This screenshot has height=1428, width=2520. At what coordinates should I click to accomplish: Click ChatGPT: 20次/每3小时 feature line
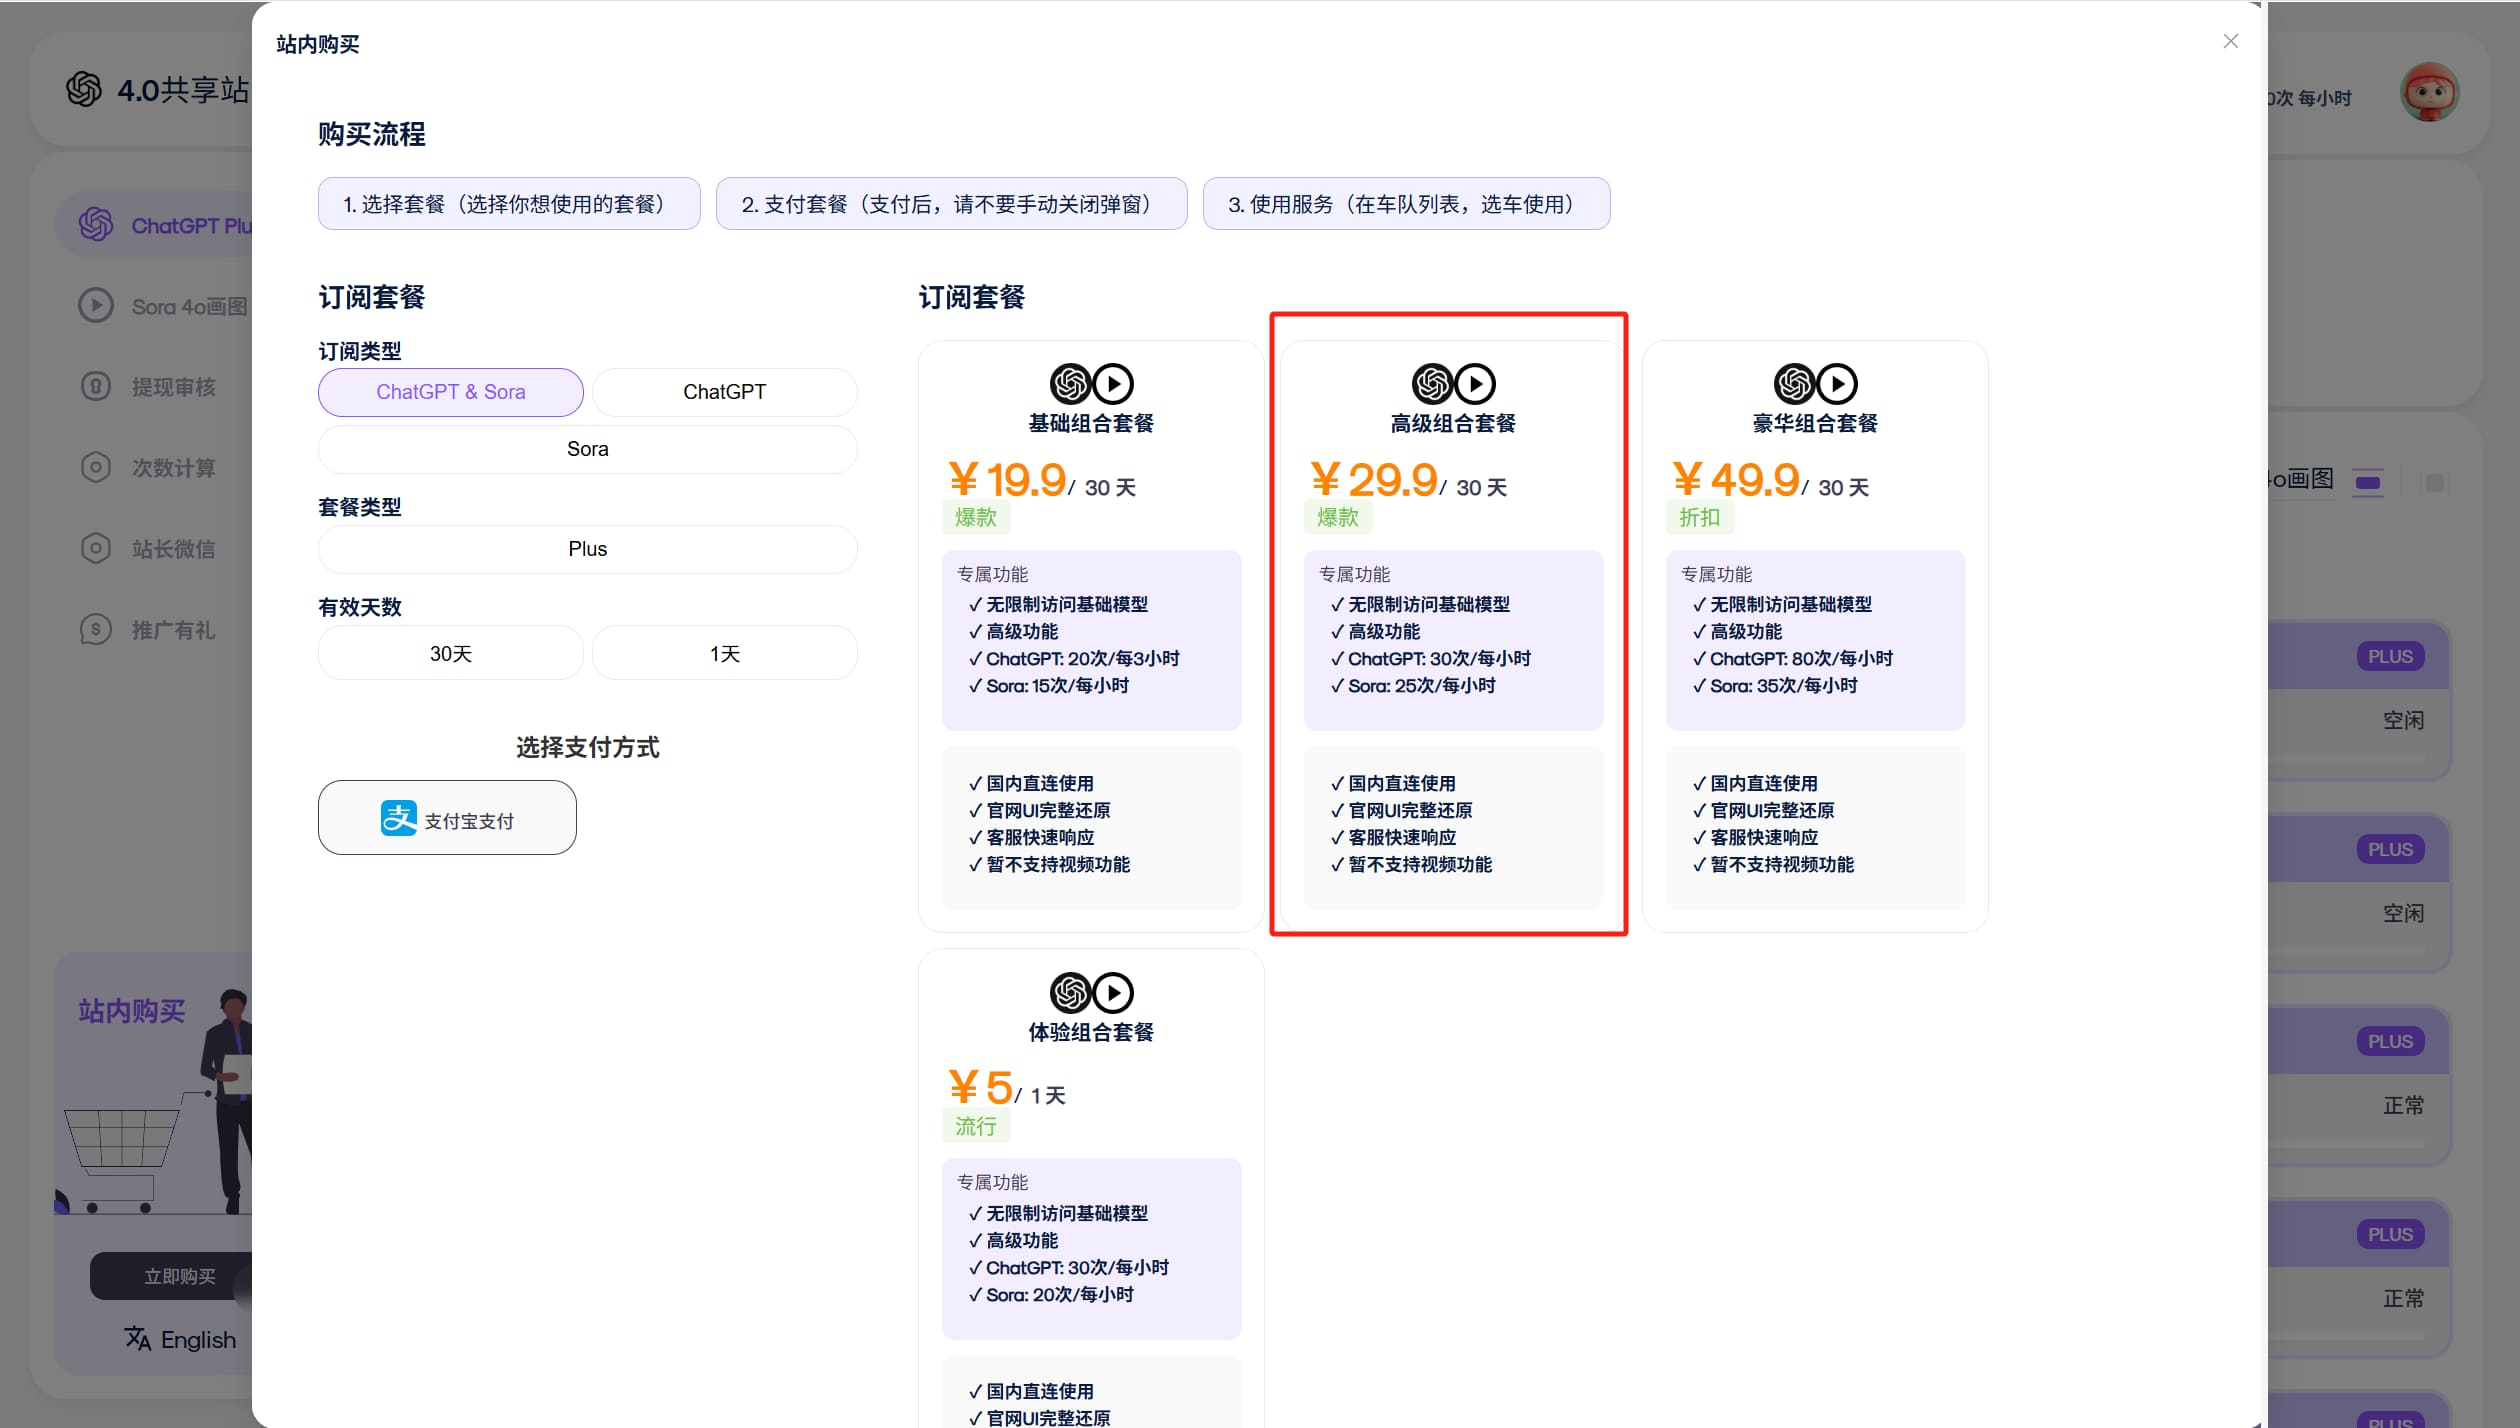coord(1074,659)
